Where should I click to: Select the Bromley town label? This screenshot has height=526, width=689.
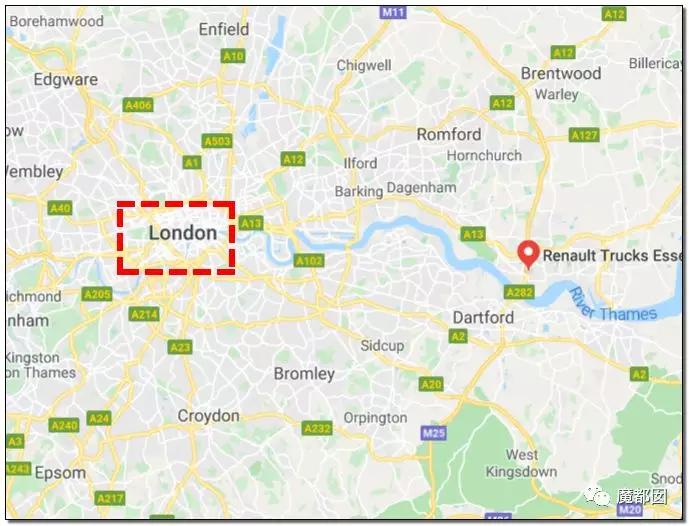pyautogui.click(x=304, y=374)
